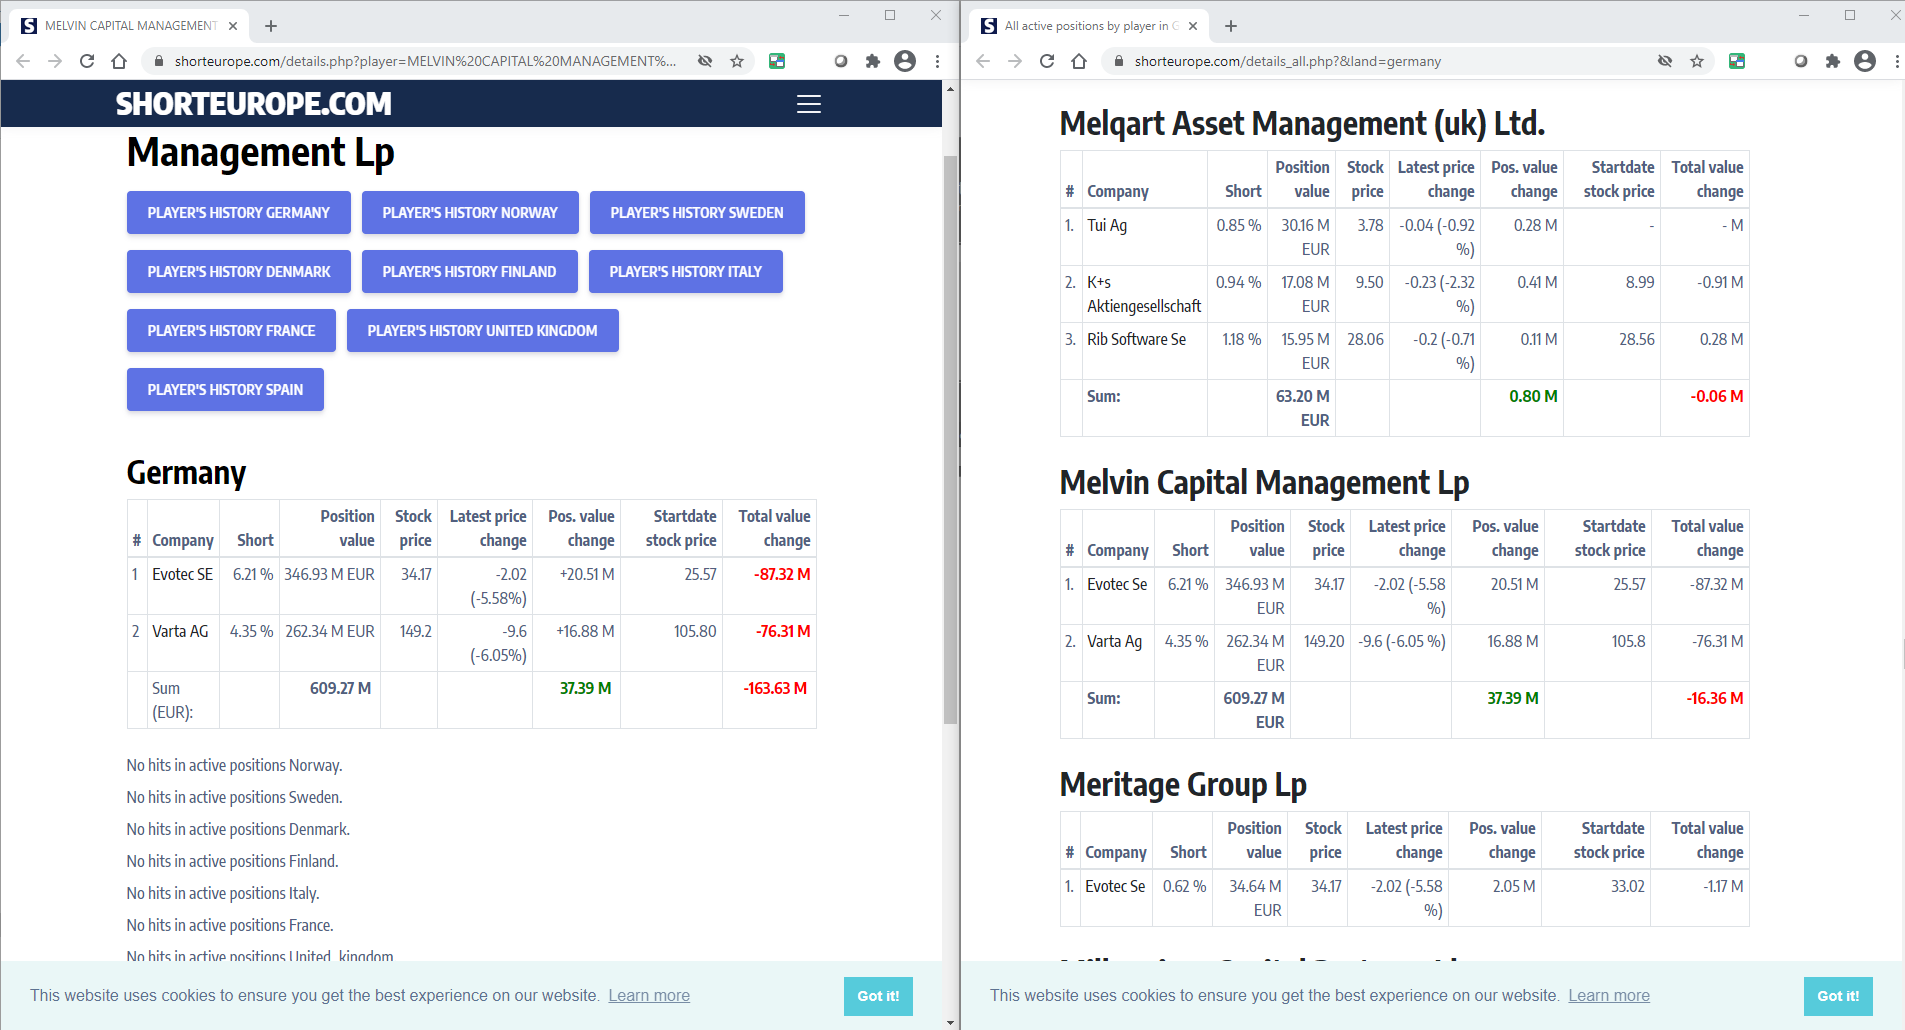The width and height of the screenshot is (1905, 1030).
Task: Close the Melvin Capital Management tab
Action: (233, 26)
